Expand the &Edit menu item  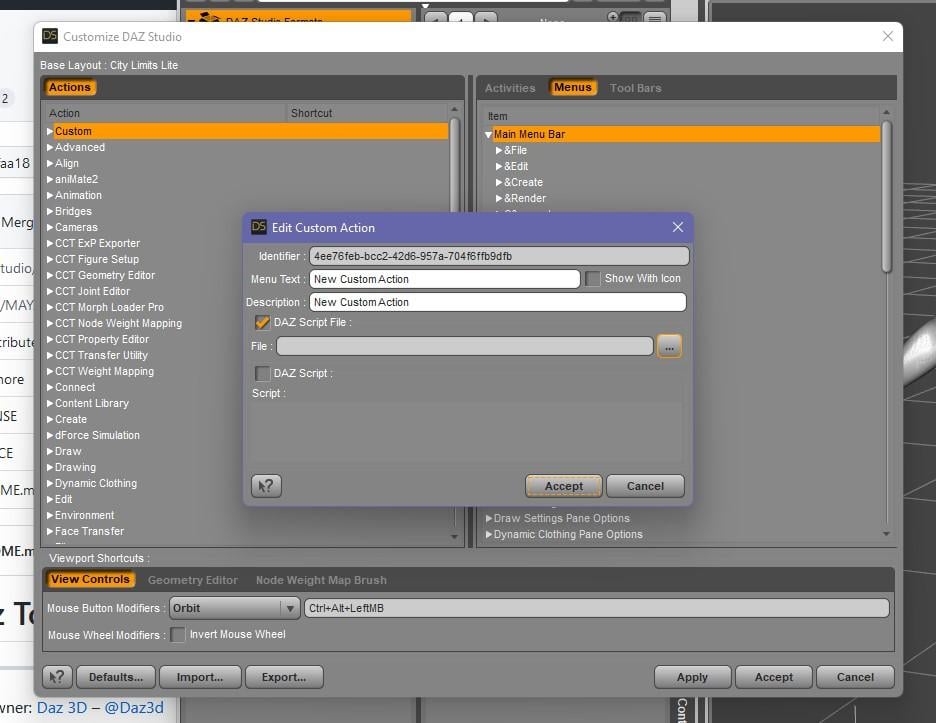(499, 167)
